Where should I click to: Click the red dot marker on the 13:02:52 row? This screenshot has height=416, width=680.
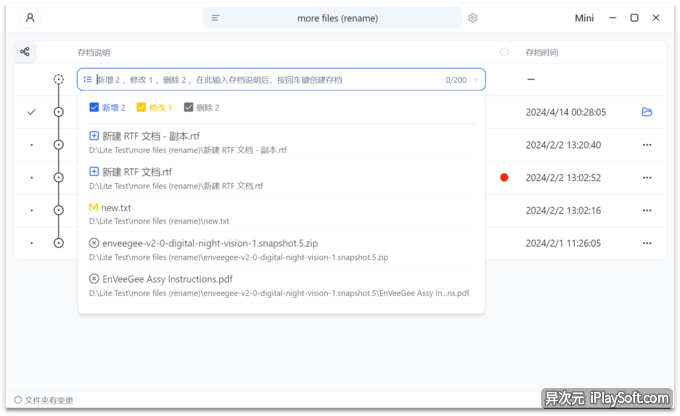(504, 177)
